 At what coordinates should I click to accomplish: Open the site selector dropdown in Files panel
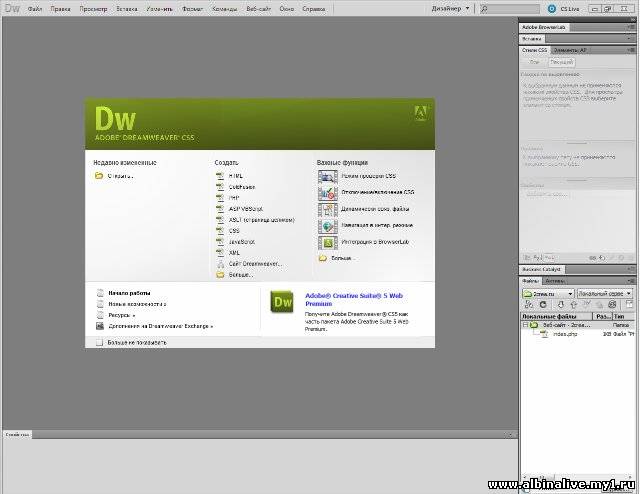click(x=549, y=294)
